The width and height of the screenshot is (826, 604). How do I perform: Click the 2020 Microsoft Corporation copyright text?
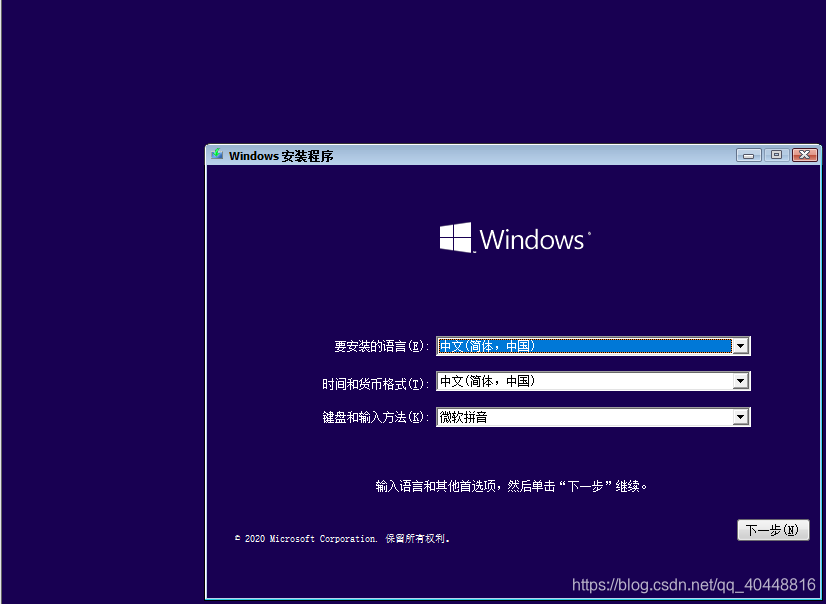pyautogui.click(x=342, y=539)
